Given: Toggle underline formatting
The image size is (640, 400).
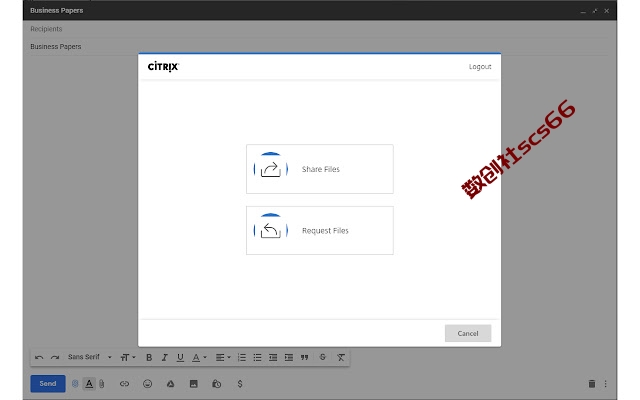Looking at the screenshot, I should [x=180, y=358].
